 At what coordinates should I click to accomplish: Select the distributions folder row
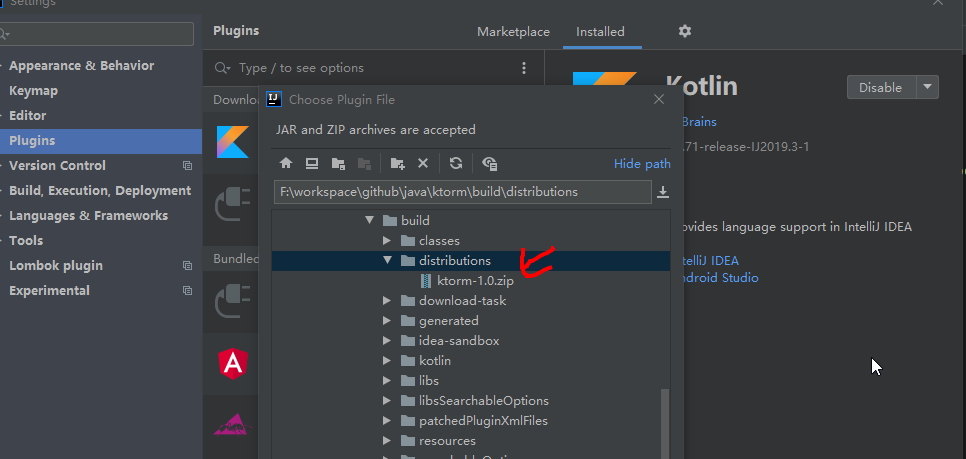point(471,261)
